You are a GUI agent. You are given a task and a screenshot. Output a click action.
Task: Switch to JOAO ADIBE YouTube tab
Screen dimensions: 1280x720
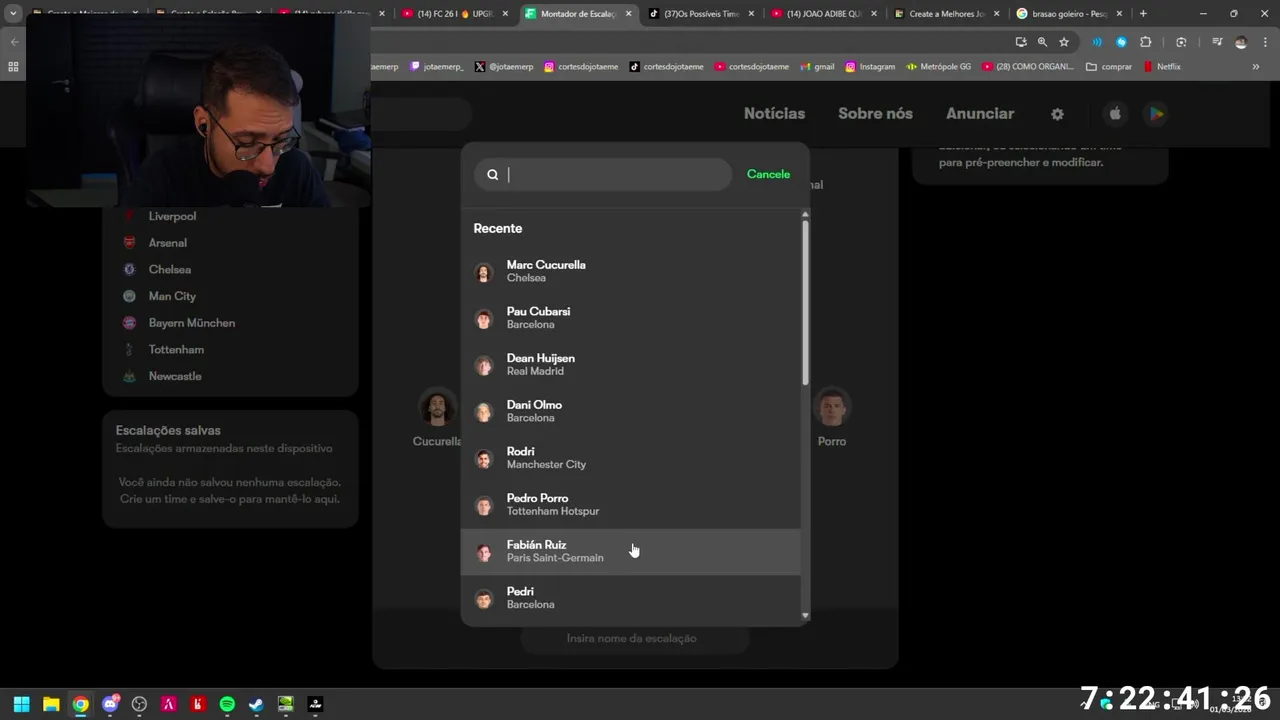click(x=824, y=14)
